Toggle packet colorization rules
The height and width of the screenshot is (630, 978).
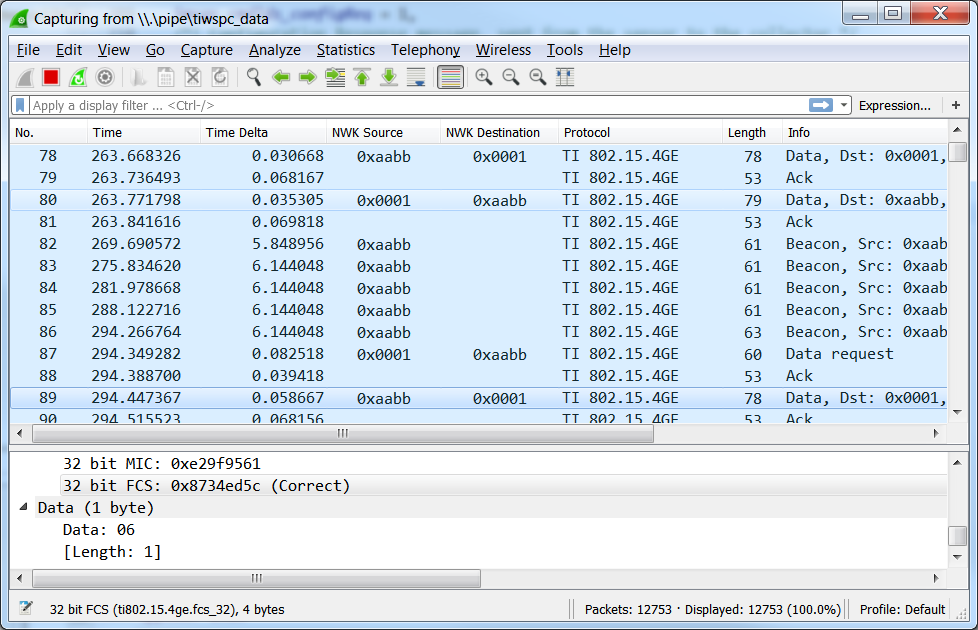coord(450,77)
